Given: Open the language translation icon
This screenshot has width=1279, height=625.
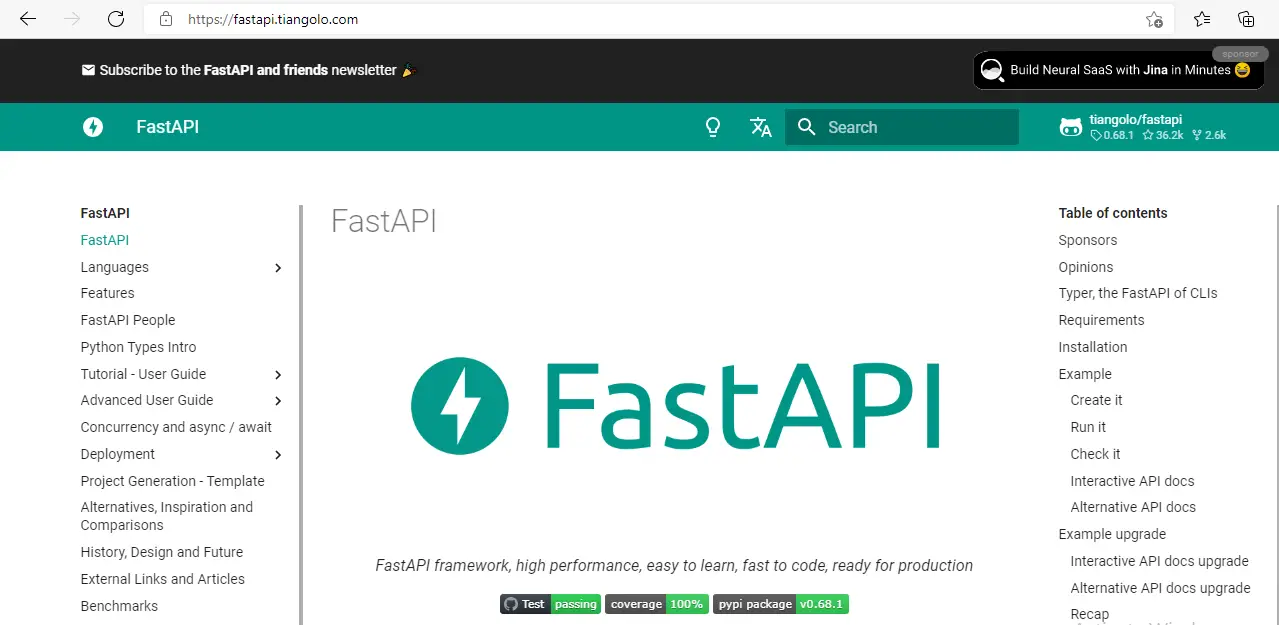Looking at the screenshot, I should pos(761,127).
